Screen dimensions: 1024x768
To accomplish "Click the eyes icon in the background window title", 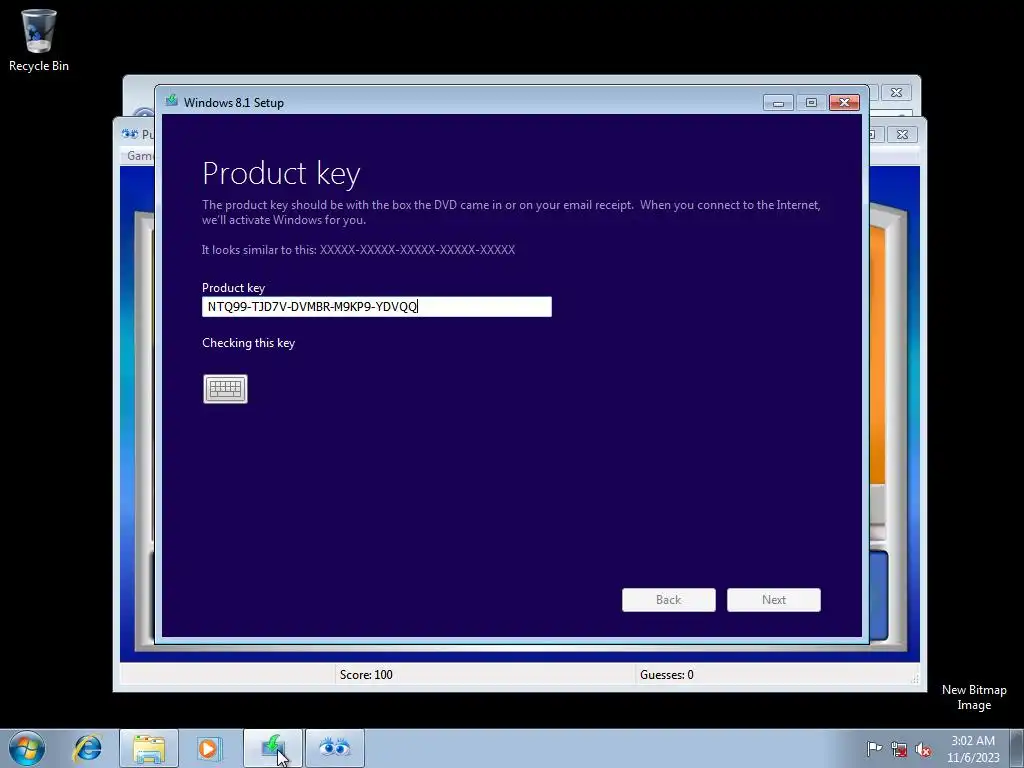I will coord(130,134).
